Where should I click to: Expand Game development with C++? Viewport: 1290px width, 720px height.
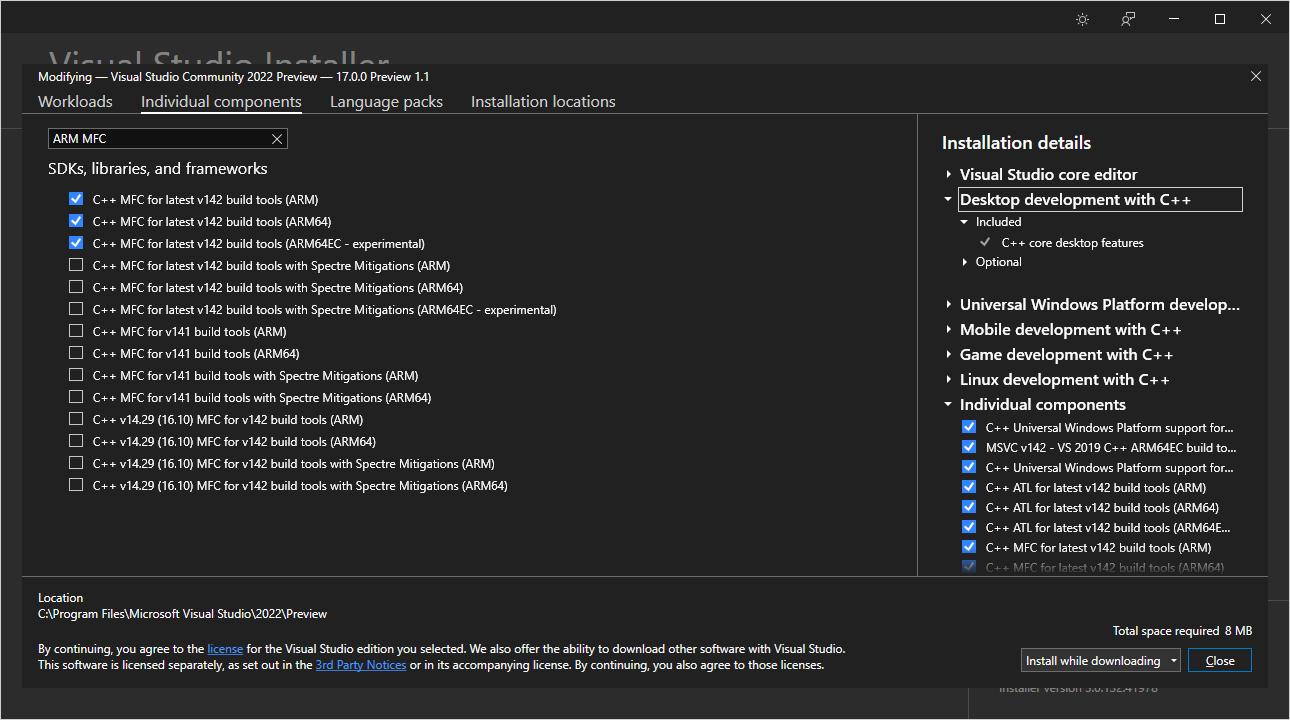(x=948, y=355)
